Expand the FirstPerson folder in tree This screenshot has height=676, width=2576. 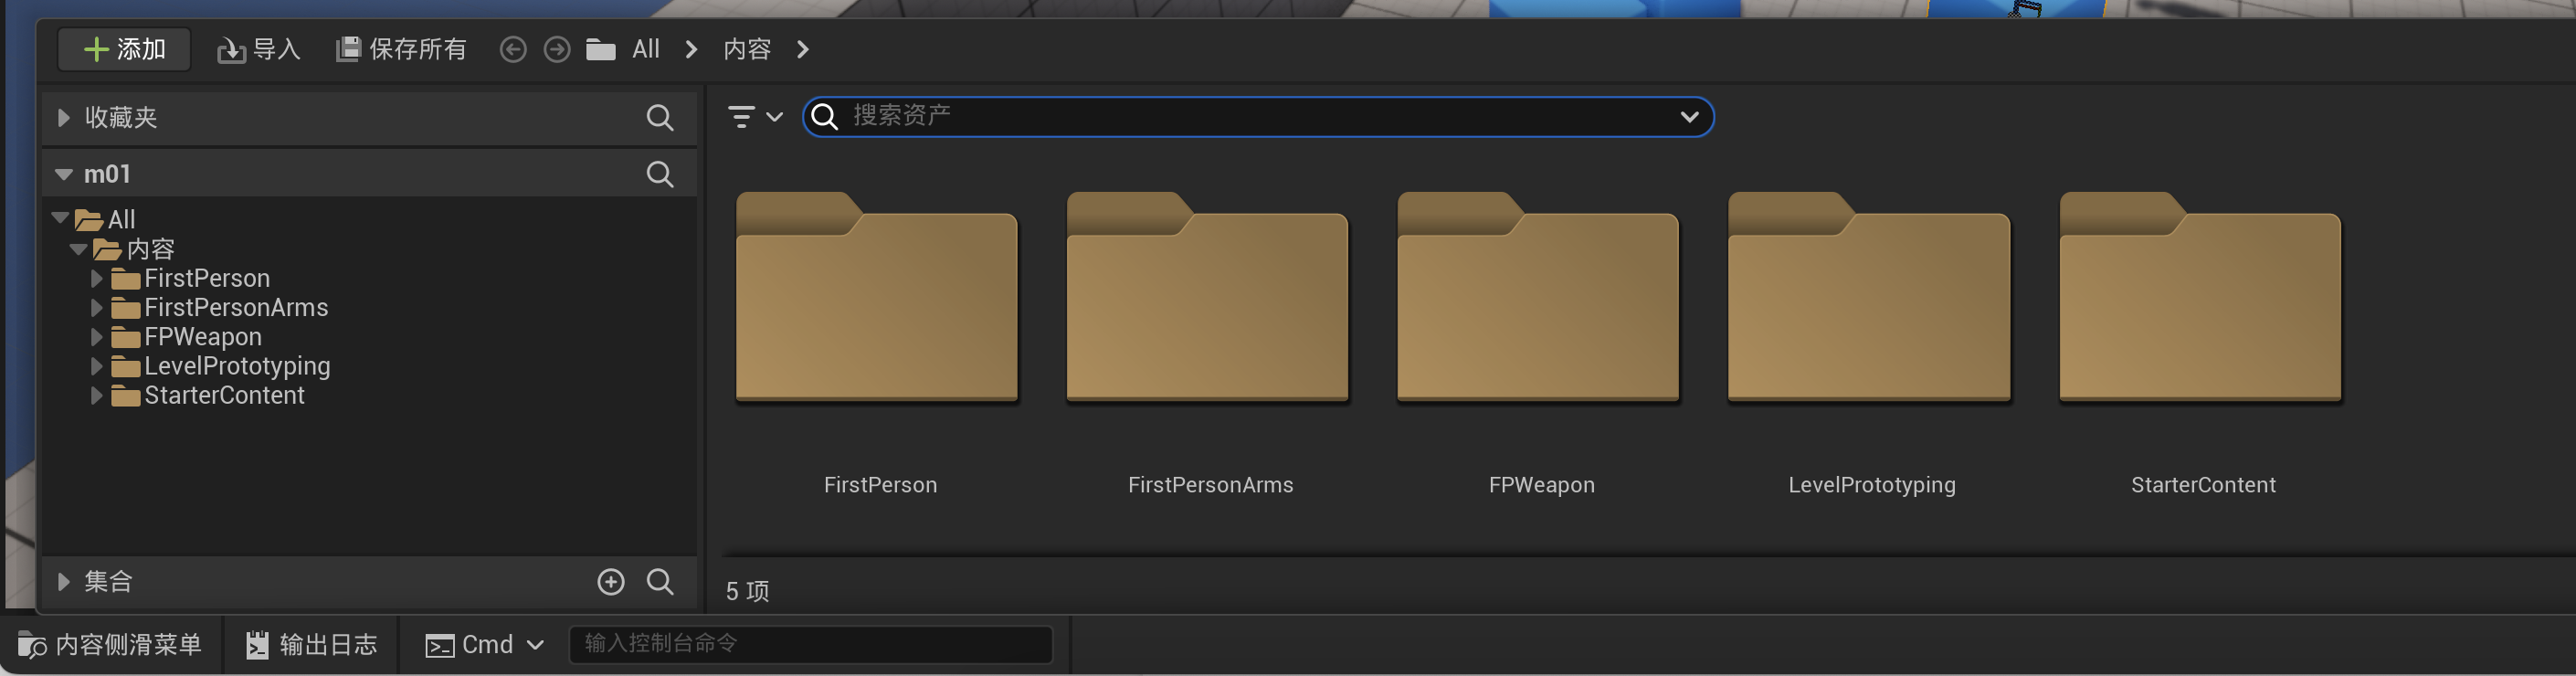(x=97, y=278)
